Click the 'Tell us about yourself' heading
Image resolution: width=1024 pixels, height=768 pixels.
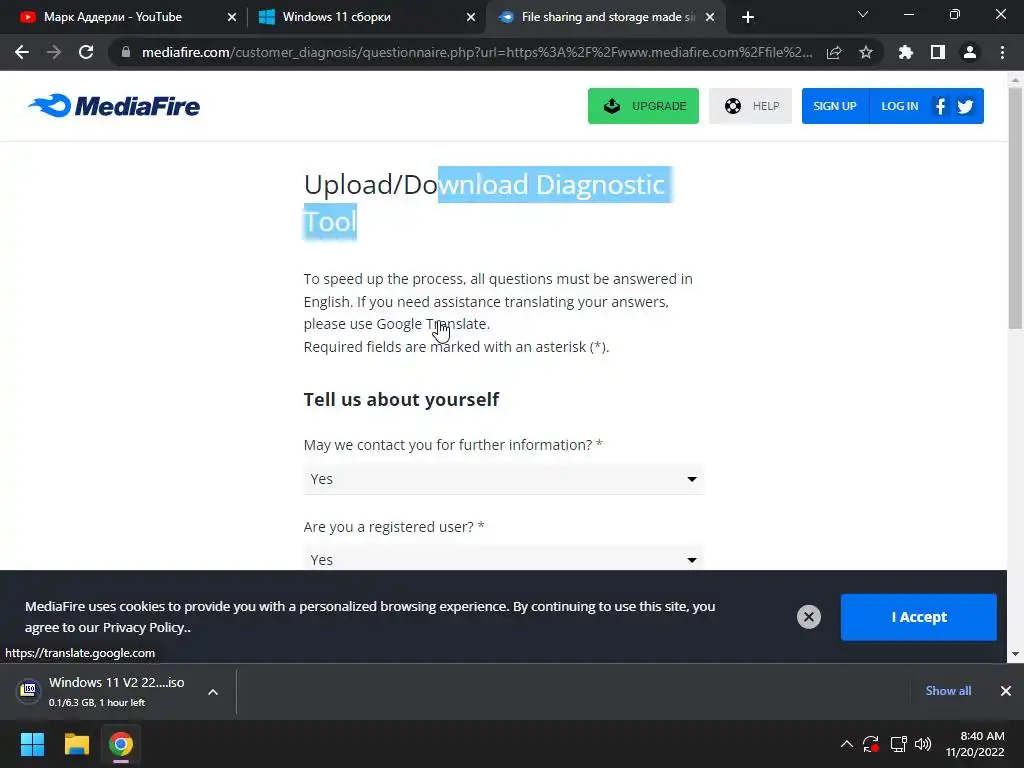point(401,399)
